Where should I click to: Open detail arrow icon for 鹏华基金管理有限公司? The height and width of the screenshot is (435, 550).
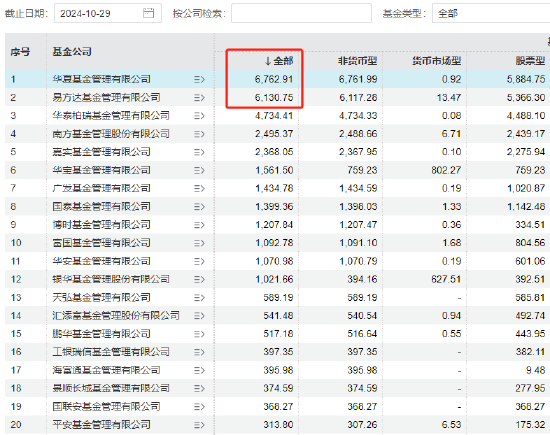[199, 334]
